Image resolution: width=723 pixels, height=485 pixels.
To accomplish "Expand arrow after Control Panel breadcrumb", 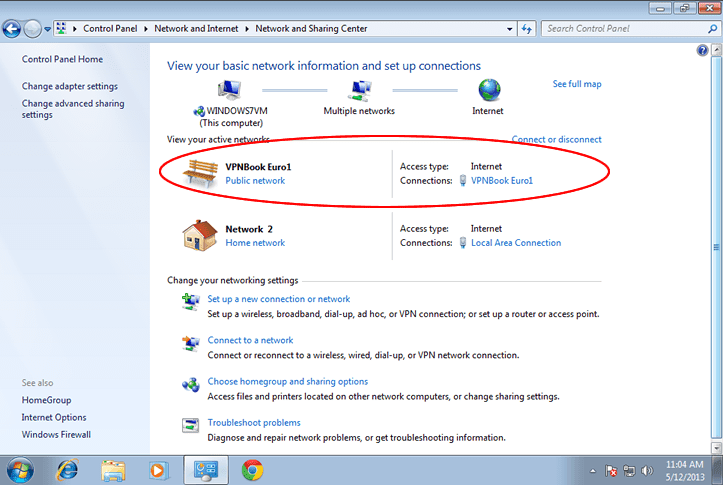I will 146,29.
